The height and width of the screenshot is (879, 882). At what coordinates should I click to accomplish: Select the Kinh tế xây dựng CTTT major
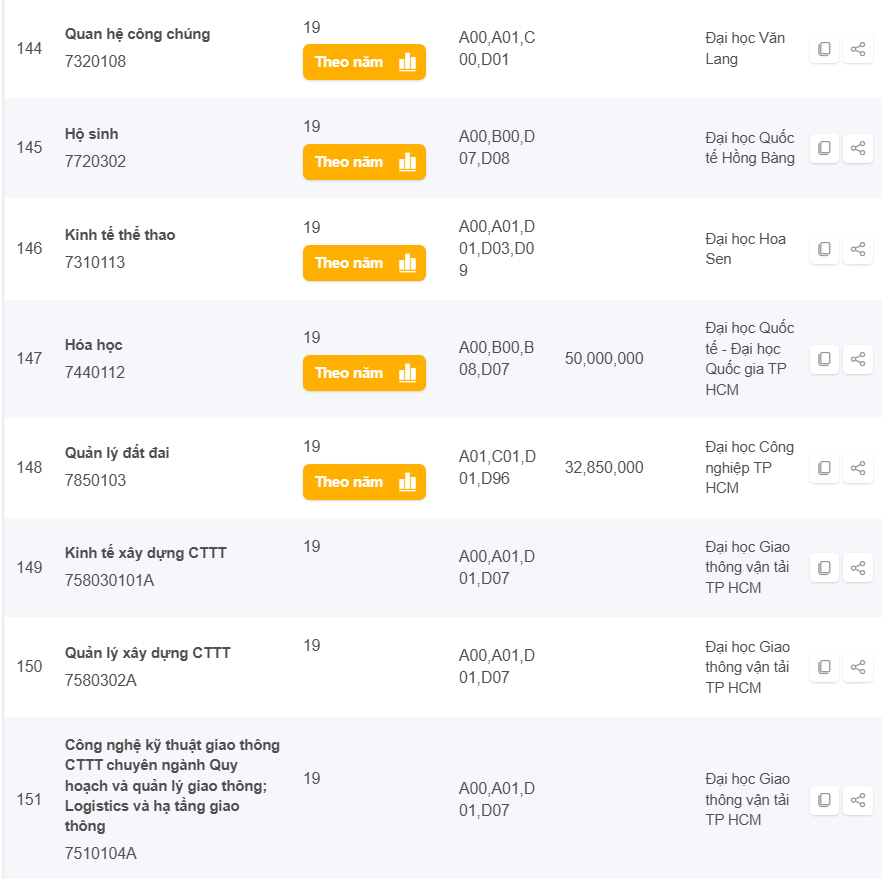coord(146,553)
